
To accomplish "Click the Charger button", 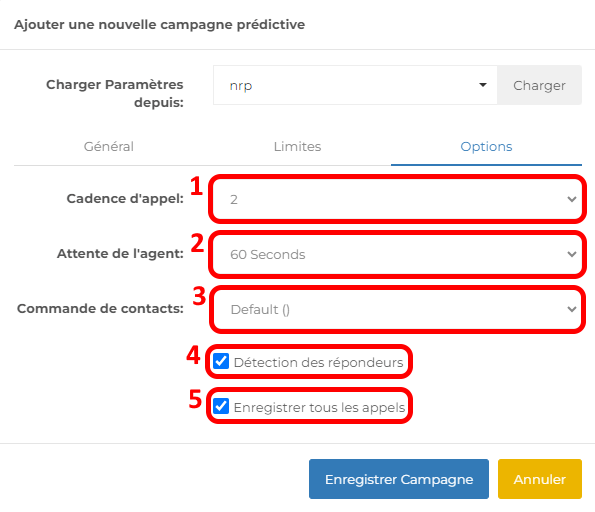I will coord(539,85).
